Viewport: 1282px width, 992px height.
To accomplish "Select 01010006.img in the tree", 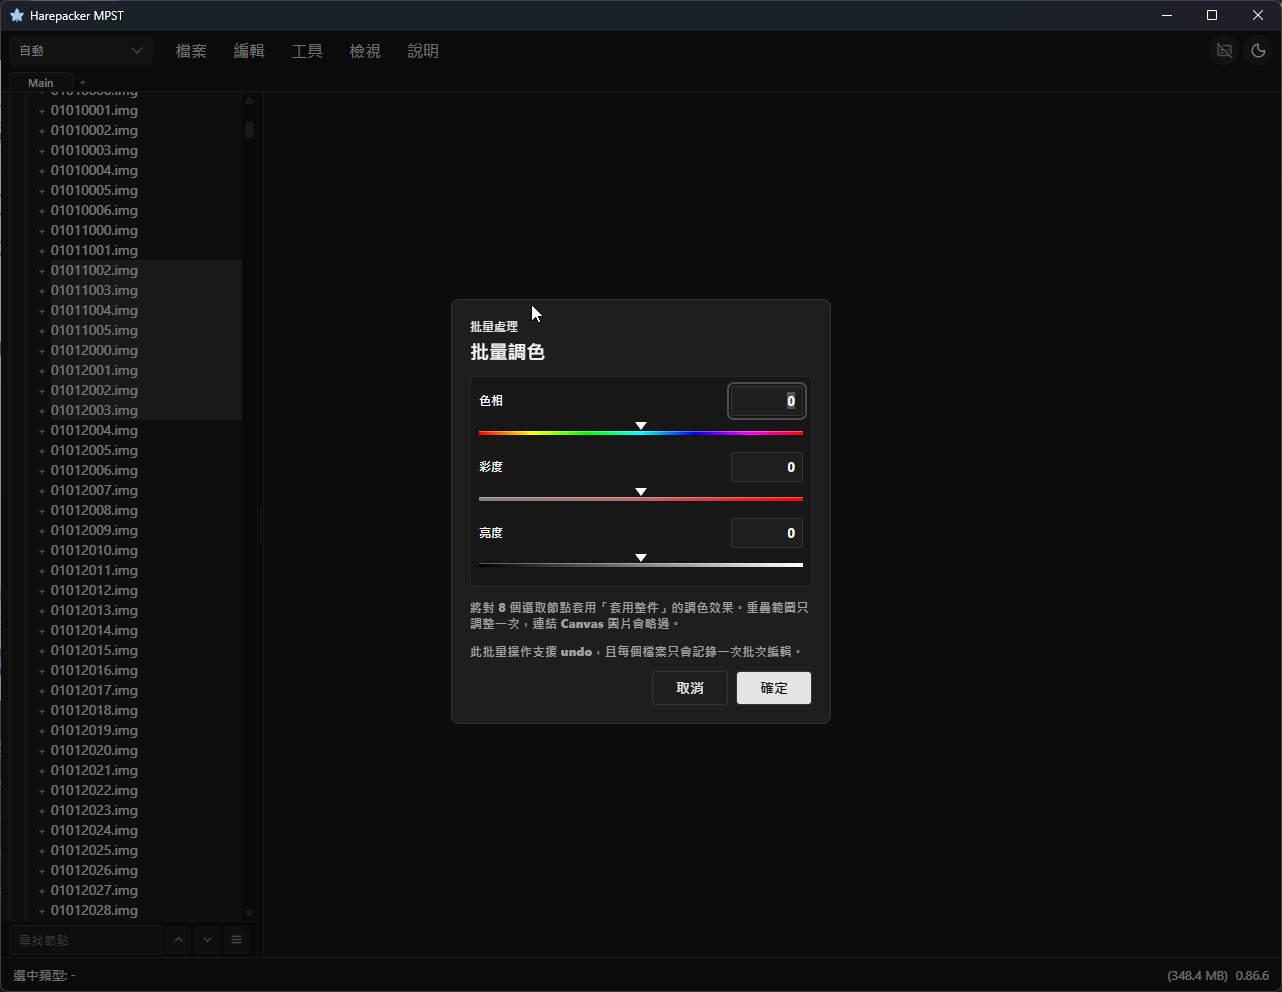I will [94, 210].
